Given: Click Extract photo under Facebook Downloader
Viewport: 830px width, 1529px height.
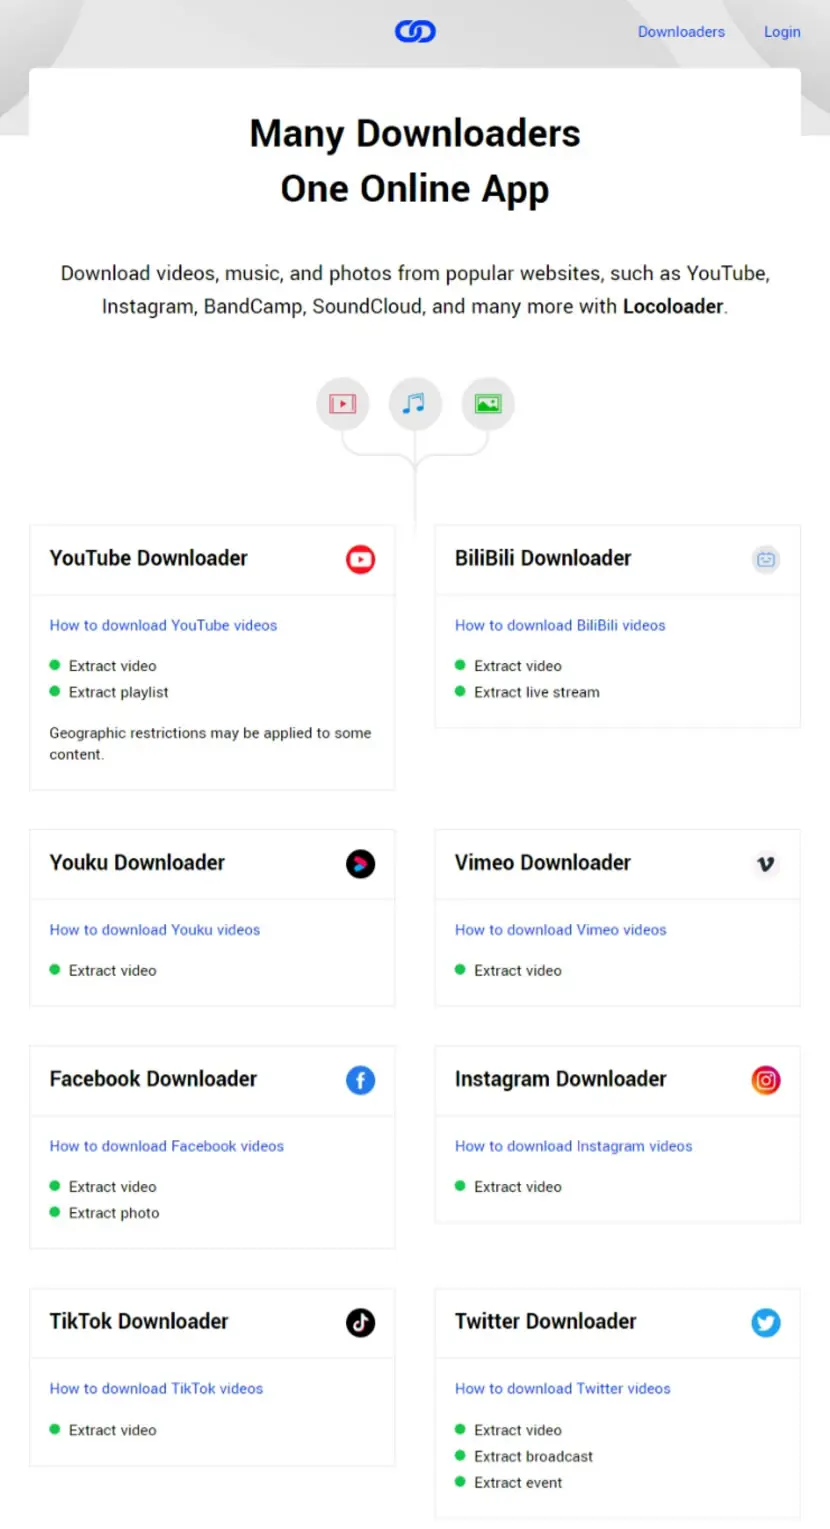Looking at the screenshot, I should (x=114, y=1213).
